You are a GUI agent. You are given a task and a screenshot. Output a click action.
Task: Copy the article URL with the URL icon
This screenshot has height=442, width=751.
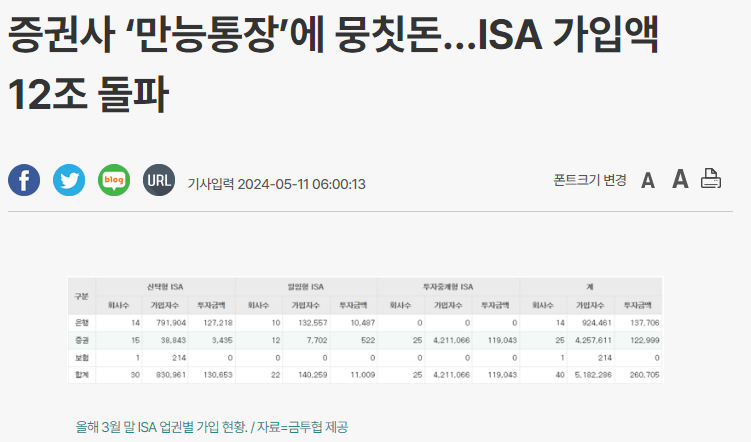pyautogui.click(x=159, y=180)
